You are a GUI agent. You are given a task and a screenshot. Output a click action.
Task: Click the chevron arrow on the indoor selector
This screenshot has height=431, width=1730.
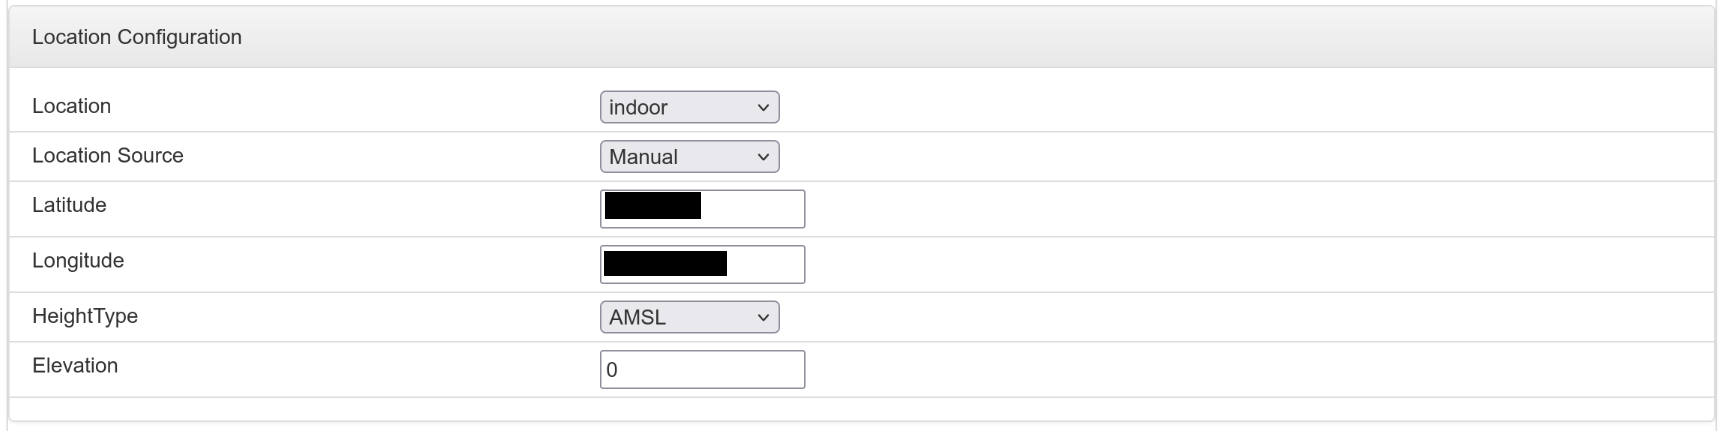763,107
